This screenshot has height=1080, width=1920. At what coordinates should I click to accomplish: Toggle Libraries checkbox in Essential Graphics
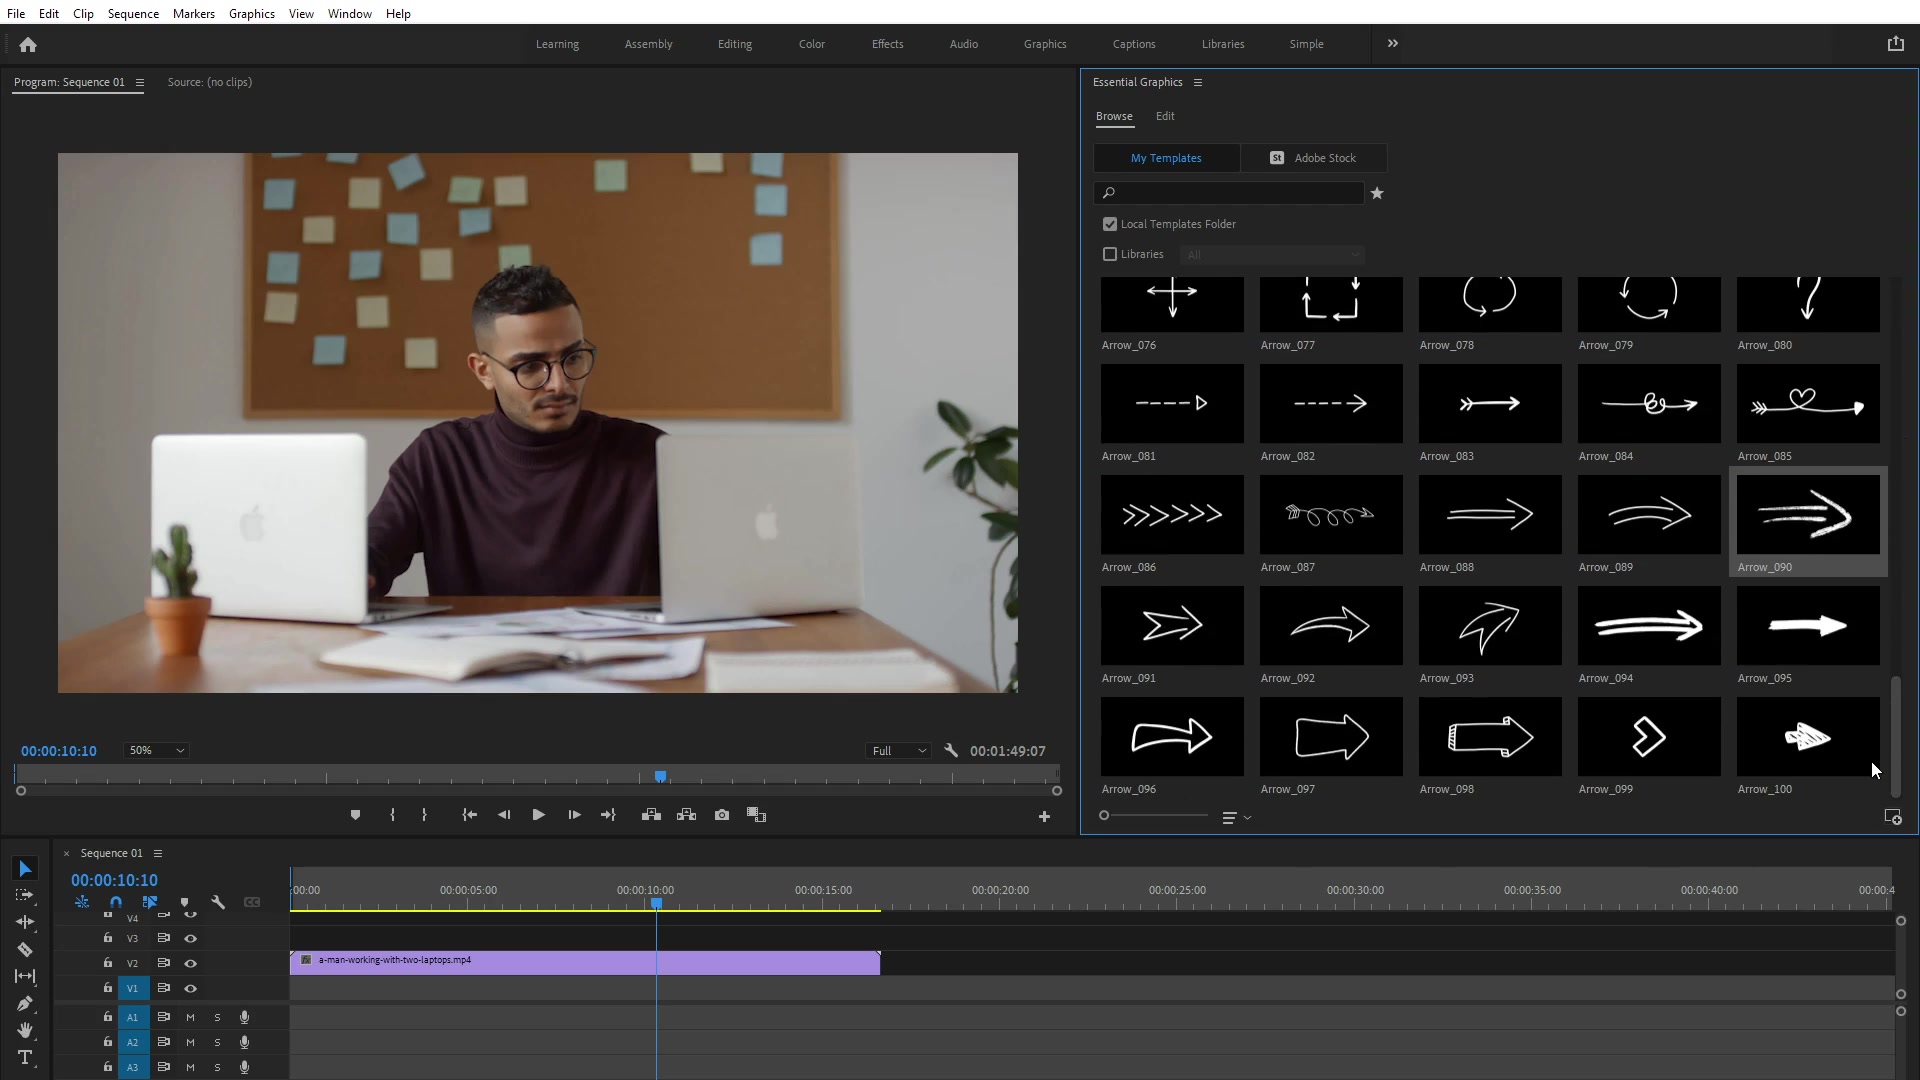(x=1109, y=253)
